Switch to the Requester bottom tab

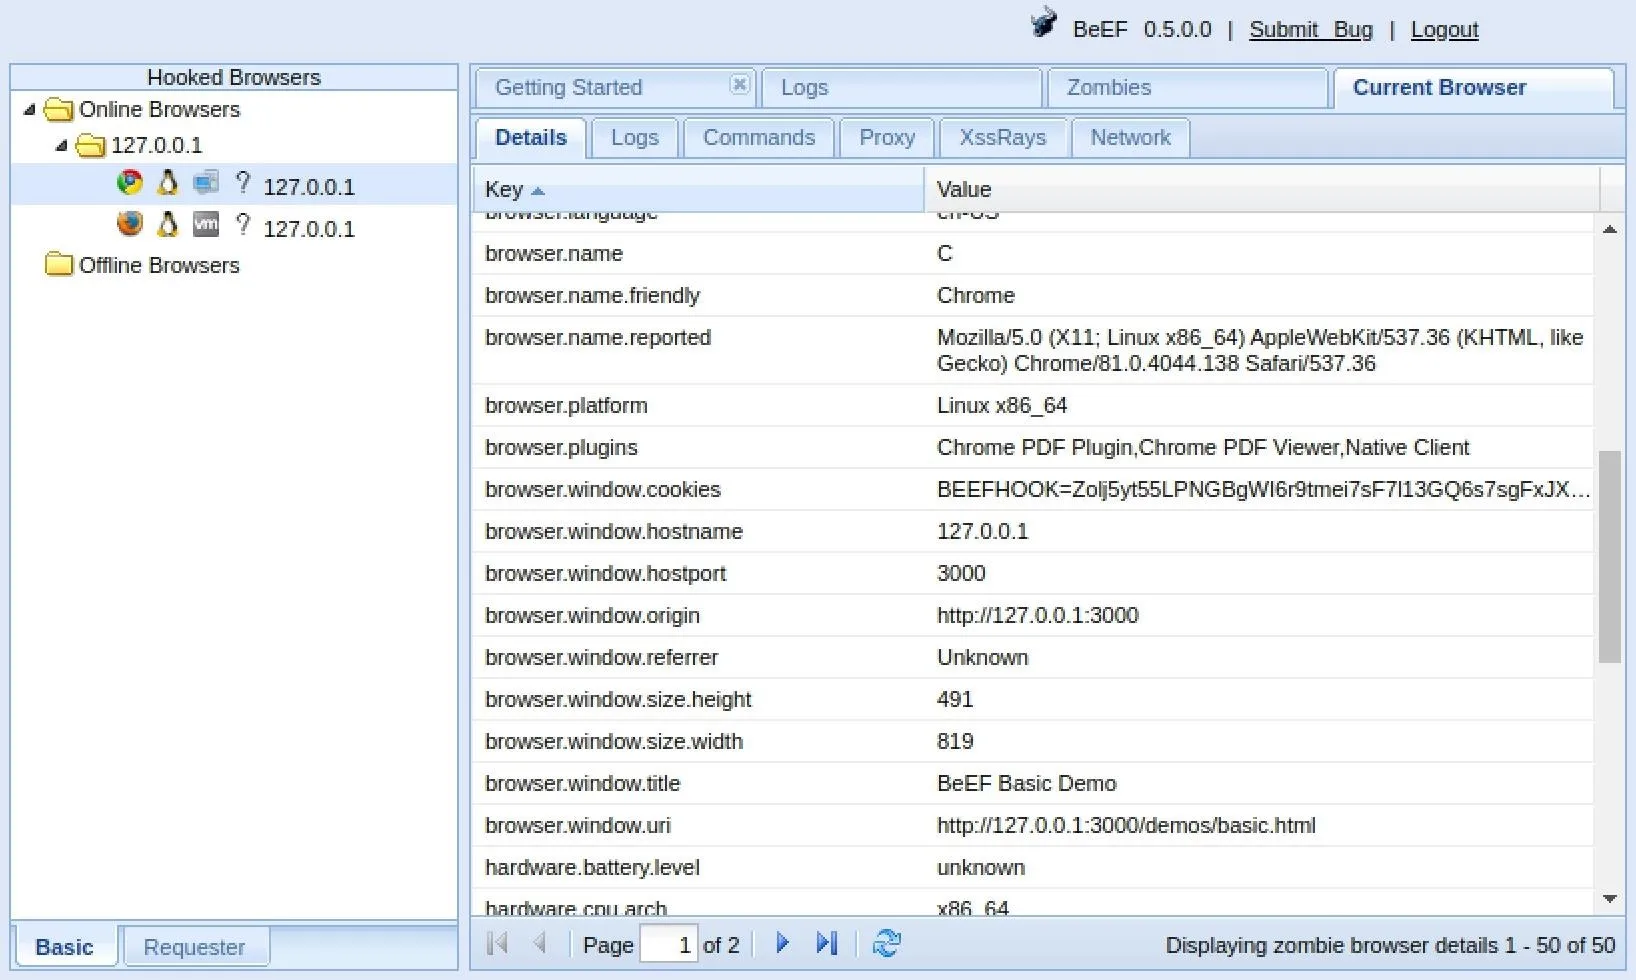coord(194,947)
